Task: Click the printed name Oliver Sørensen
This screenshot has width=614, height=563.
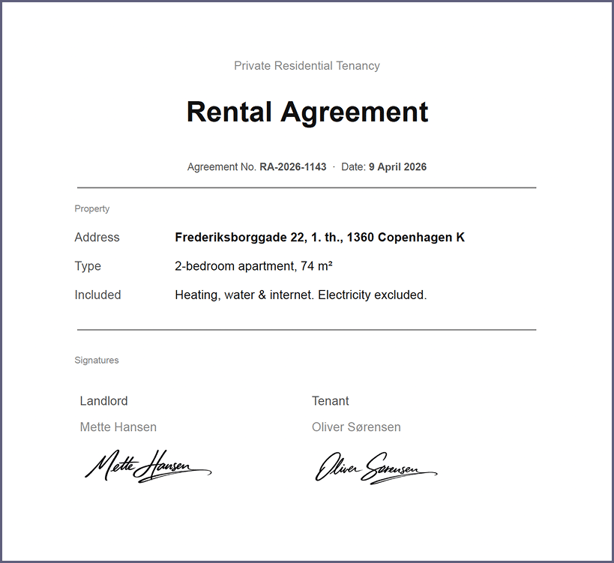Action: click(x=356, y=427)
